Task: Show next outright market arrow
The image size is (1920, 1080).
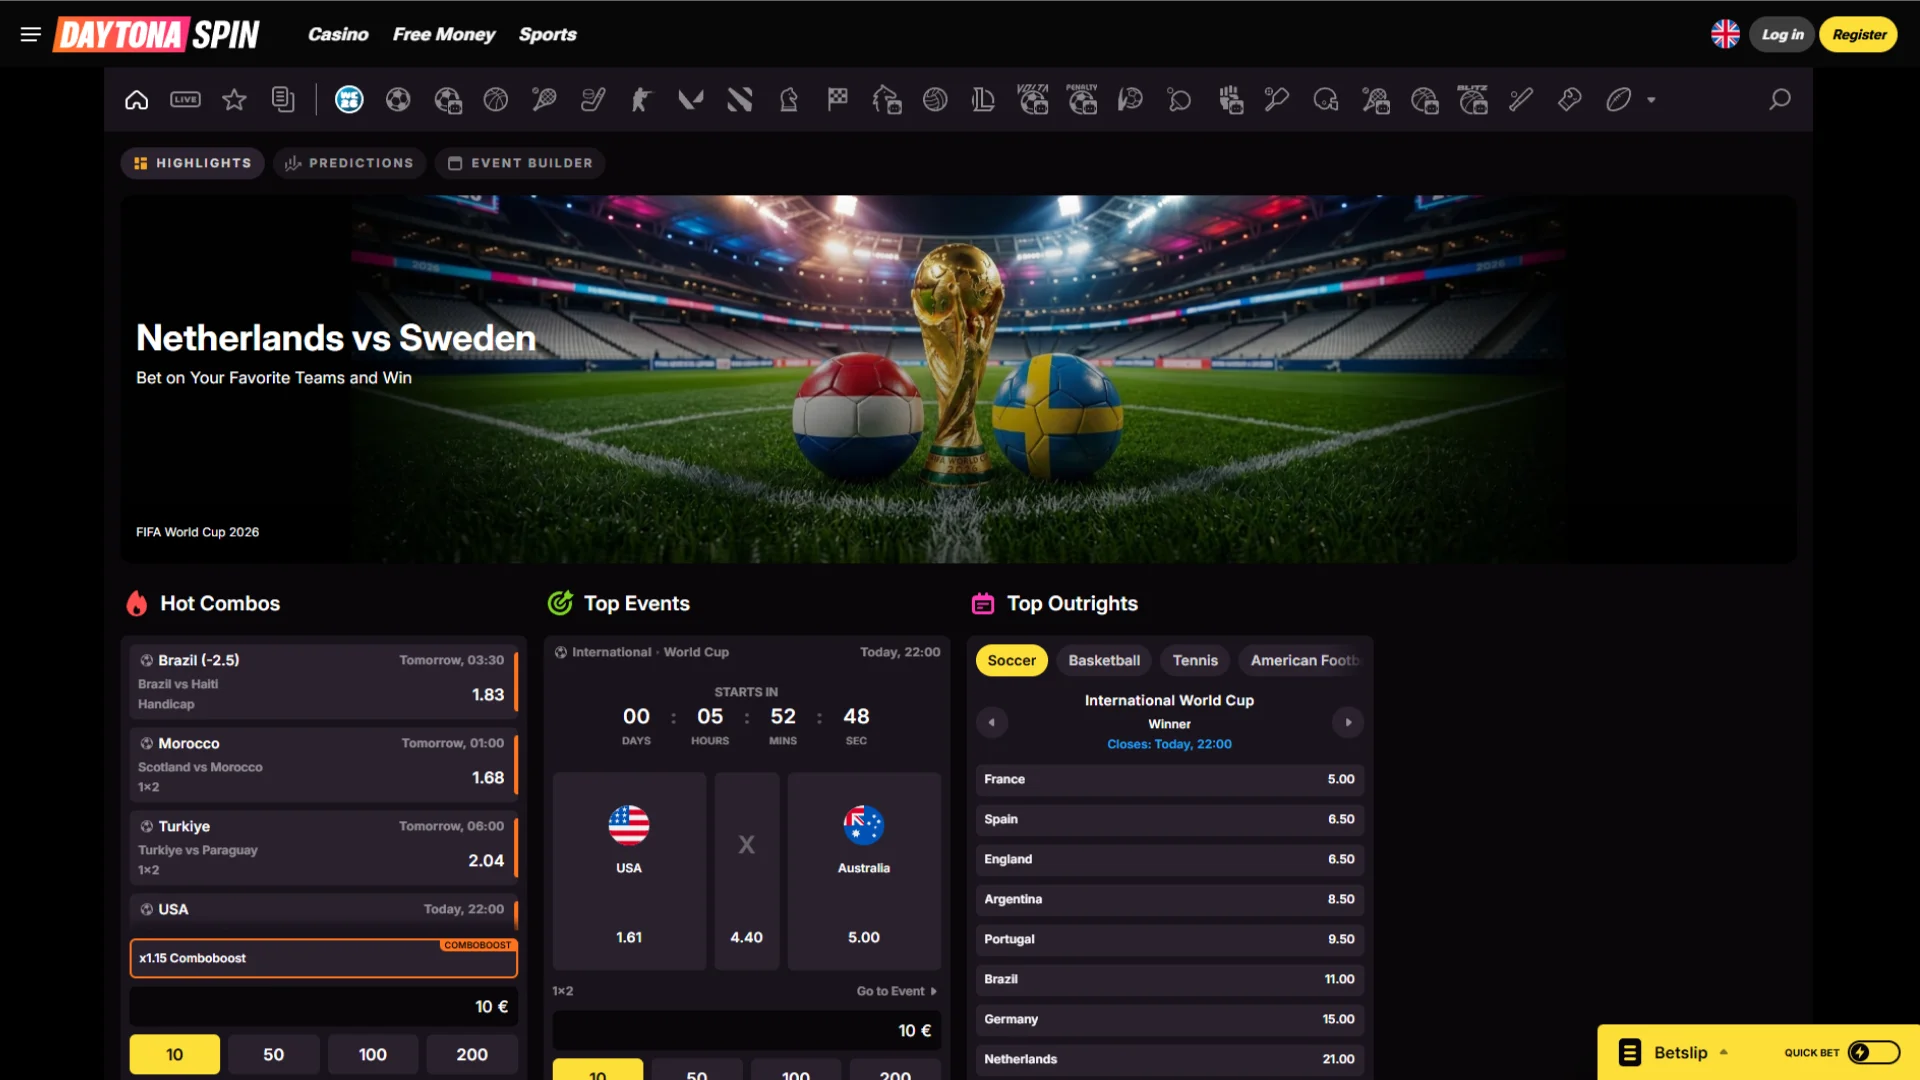Action: pos(1348,722)
